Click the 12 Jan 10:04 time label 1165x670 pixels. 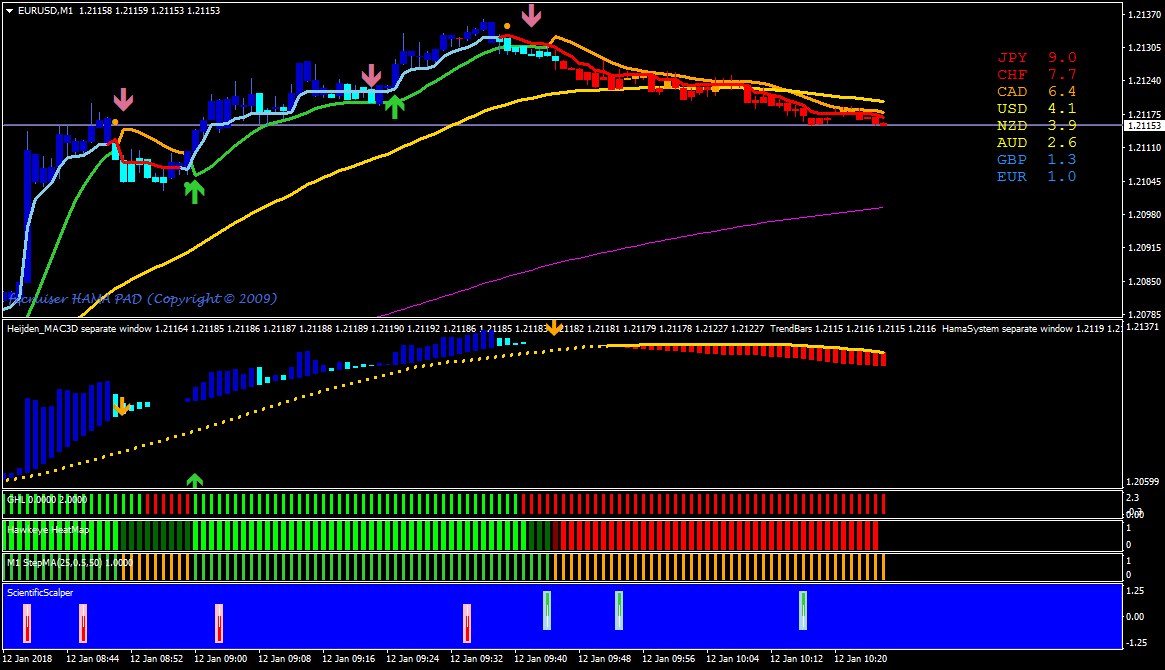coord(732,658)
